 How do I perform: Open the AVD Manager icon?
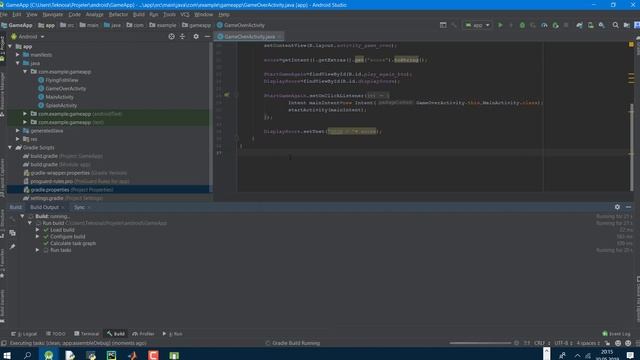coord(590,25)
